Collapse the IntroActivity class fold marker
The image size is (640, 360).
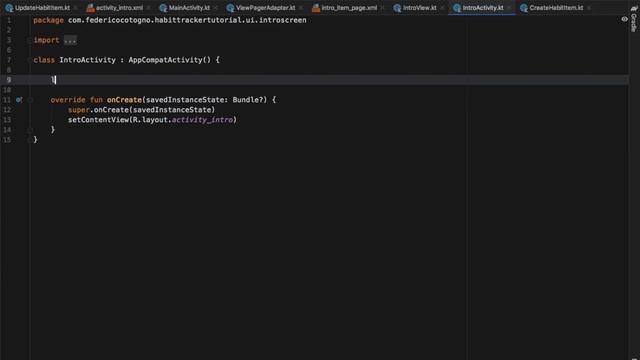(x=29, y=60)
